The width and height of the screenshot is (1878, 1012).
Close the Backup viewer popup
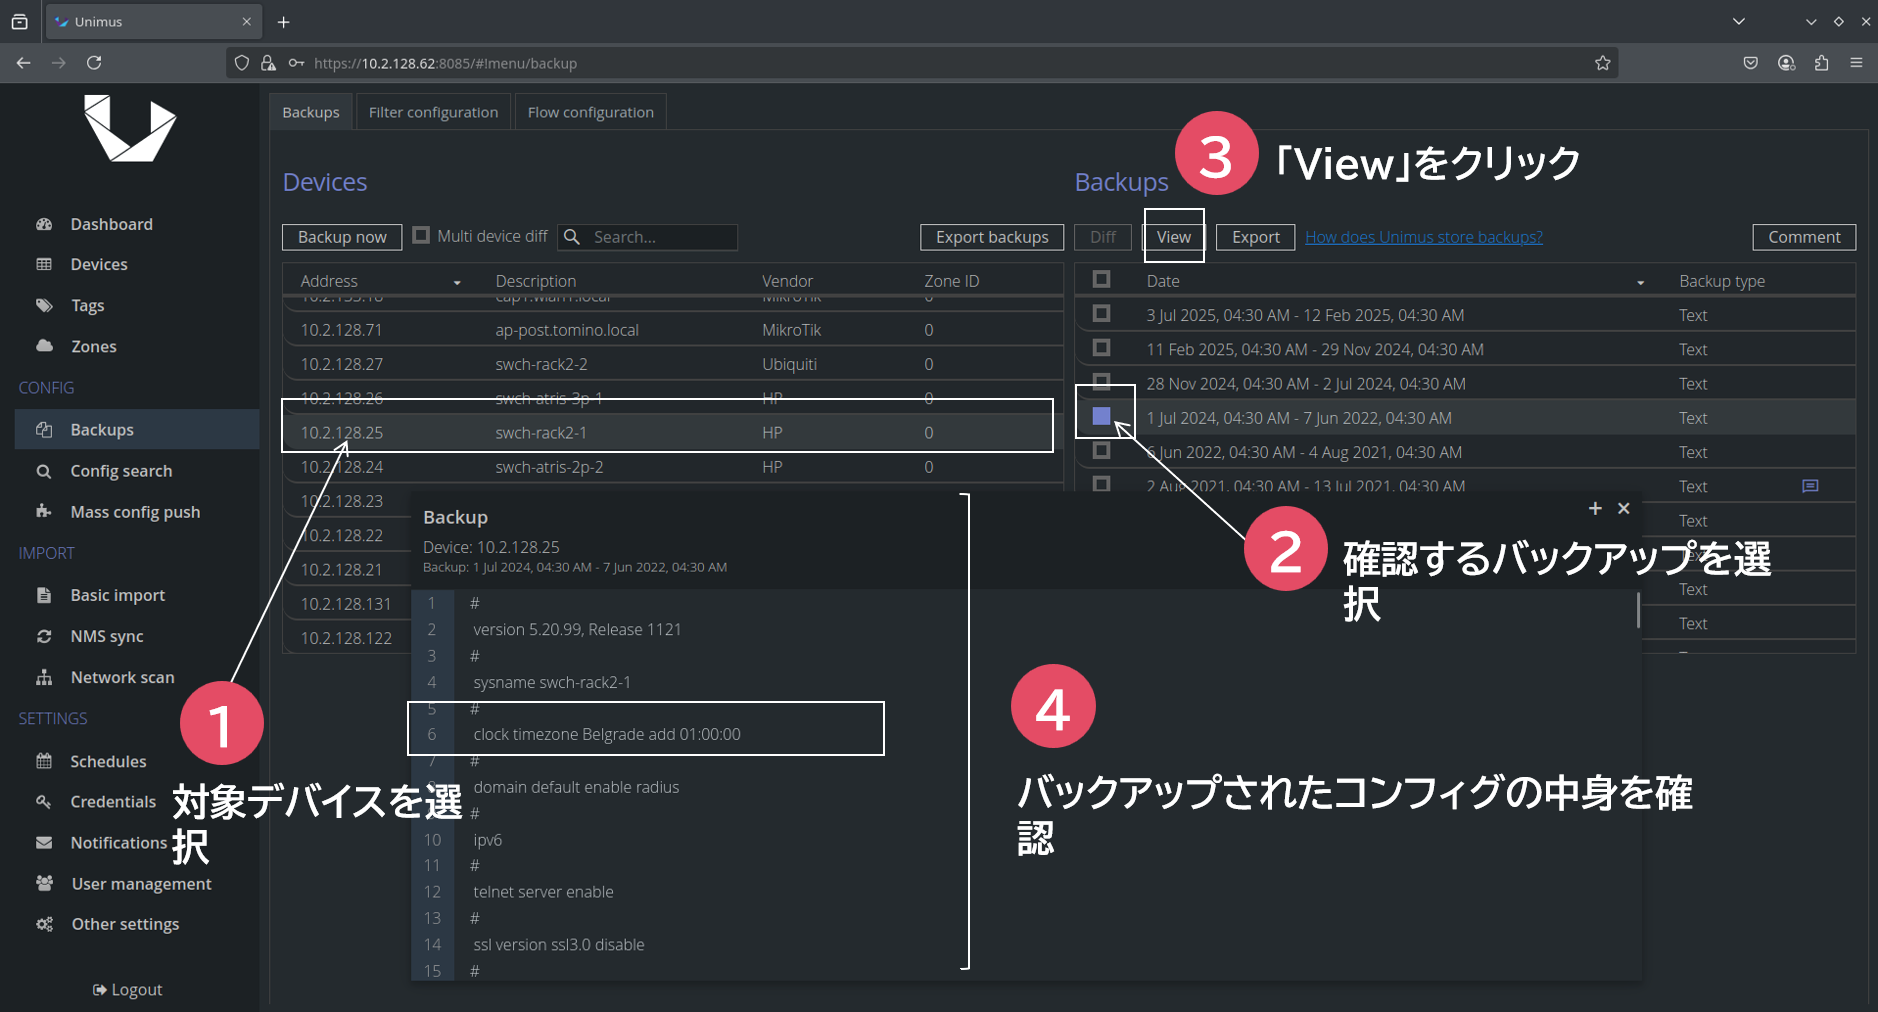pyautogui.click(x=1624, y=509)
